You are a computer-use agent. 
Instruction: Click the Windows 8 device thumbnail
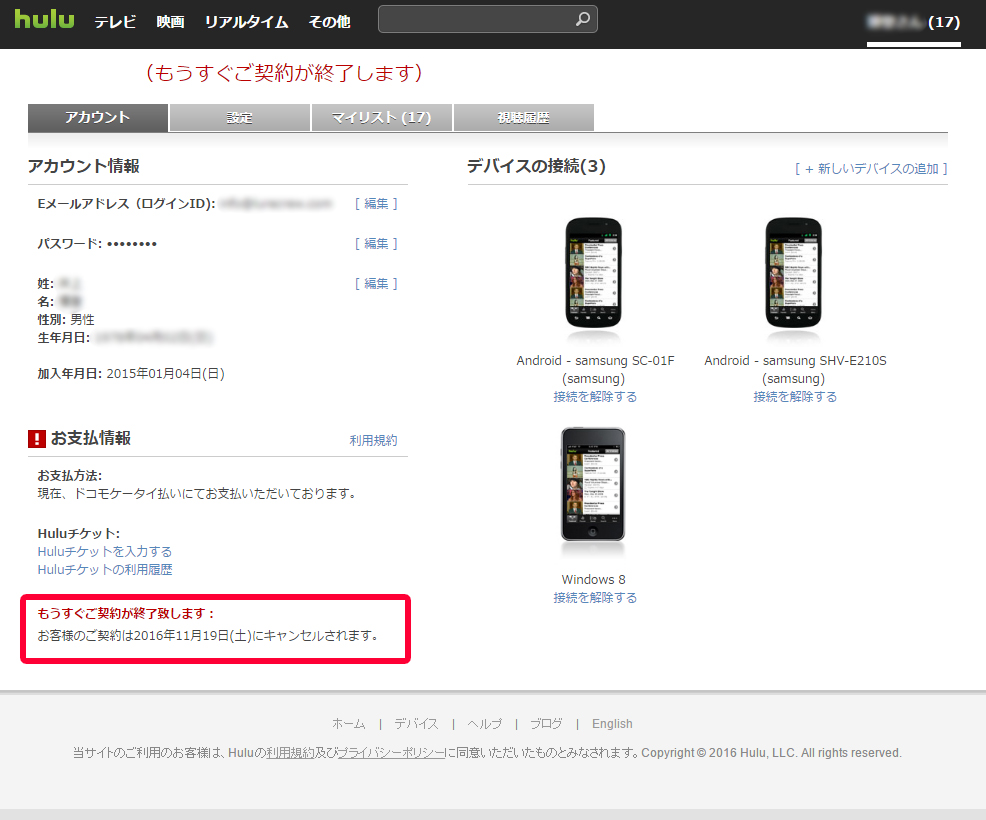[593, 484]
